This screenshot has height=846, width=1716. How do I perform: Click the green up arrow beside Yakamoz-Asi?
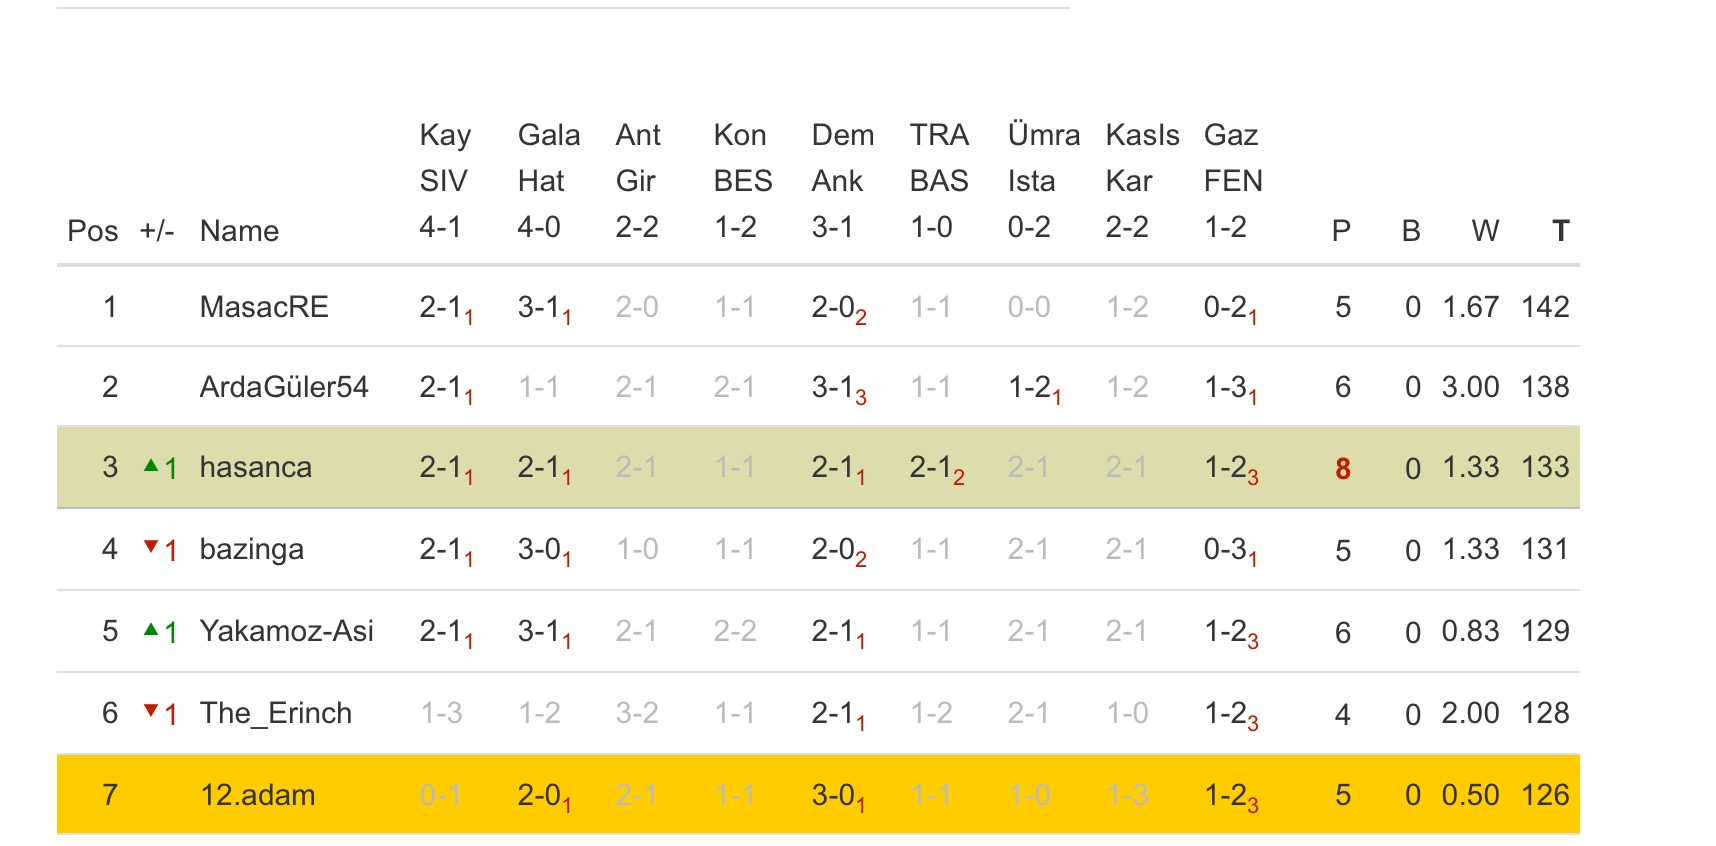pyautogui.click(x=152, y=630)
